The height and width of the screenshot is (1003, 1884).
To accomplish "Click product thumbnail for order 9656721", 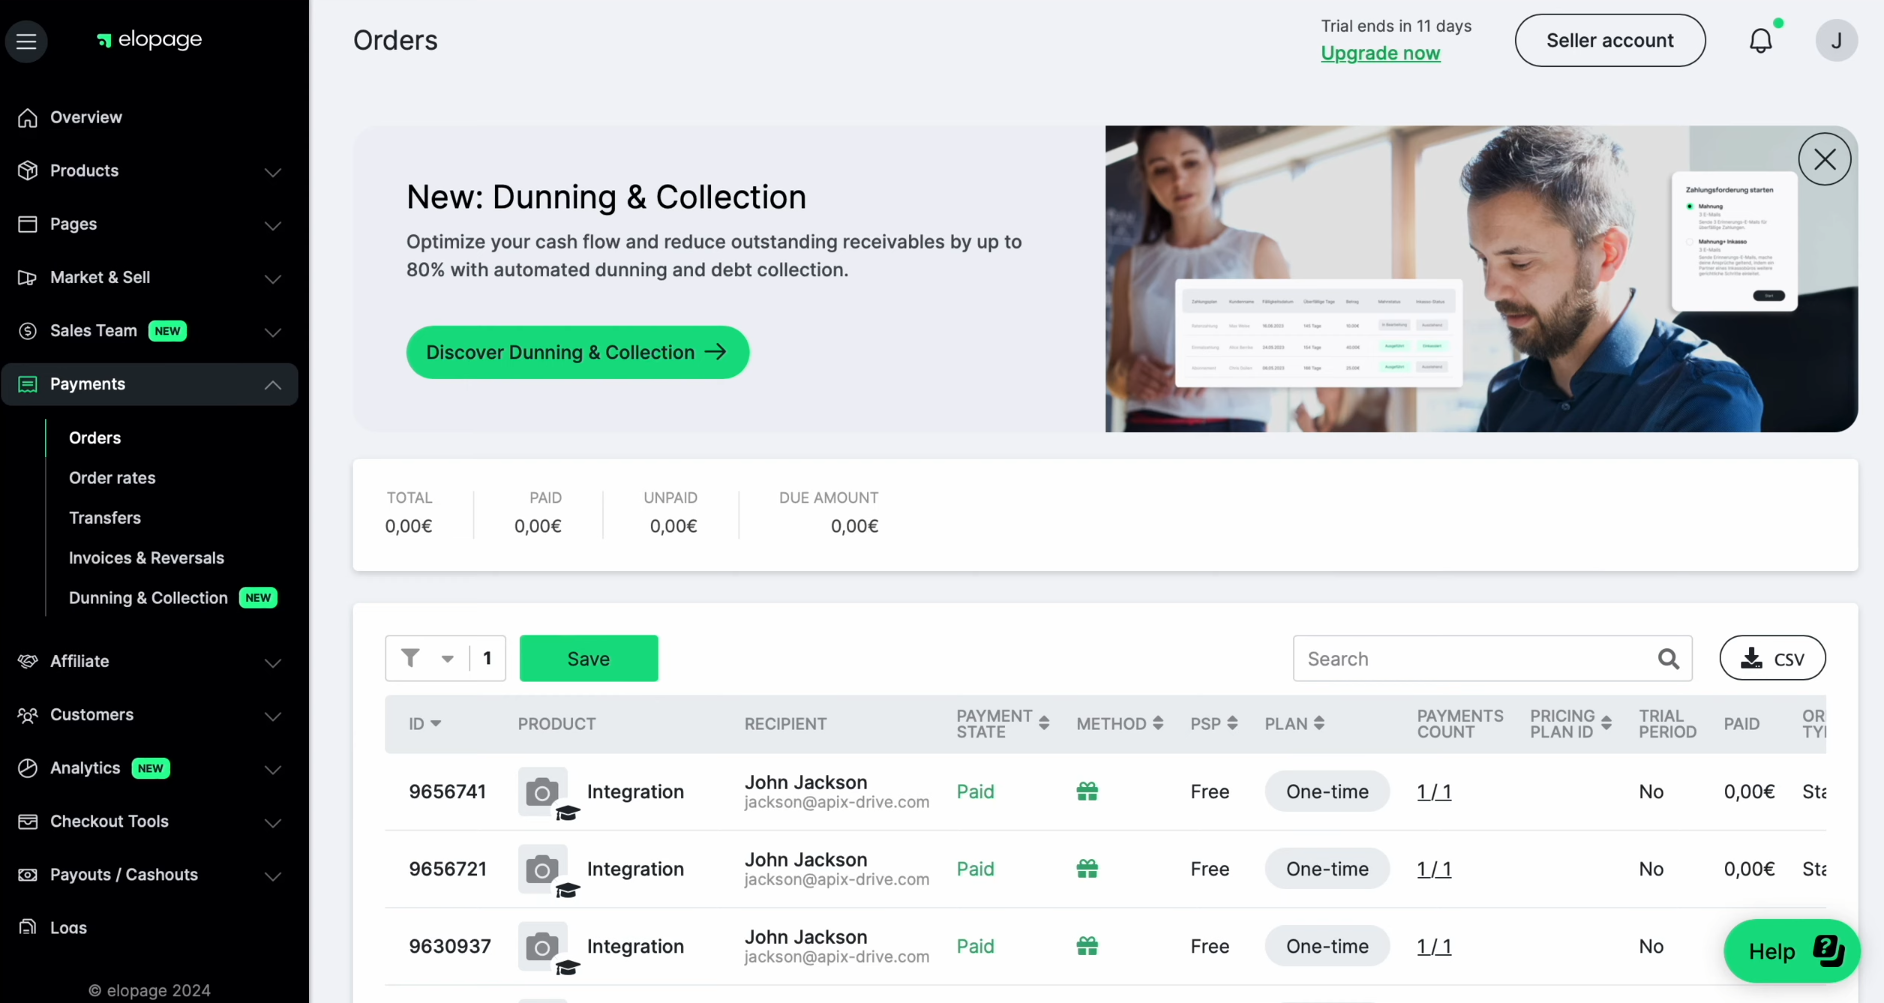I will coord(543,869).
